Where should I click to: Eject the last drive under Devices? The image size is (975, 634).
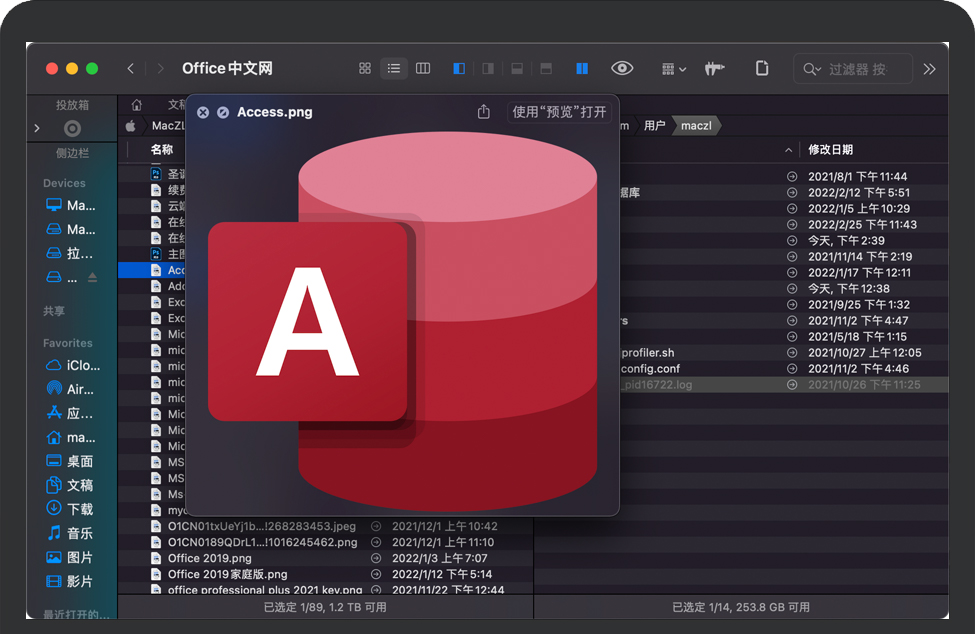click(x=93, y=277)
